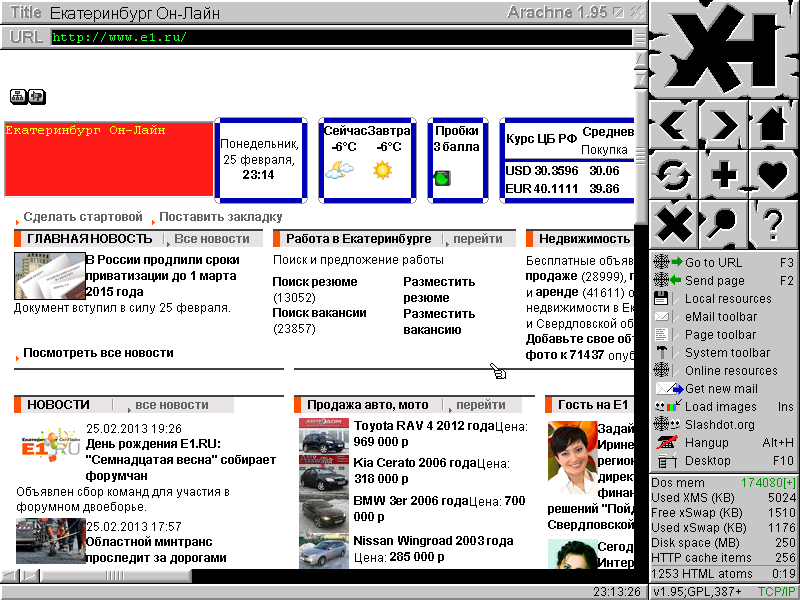This screenshot has height=600, width=800.
Task: Click the envelope icon beside Get new mail
Action: pyautogui.click(x=668, y=389)
